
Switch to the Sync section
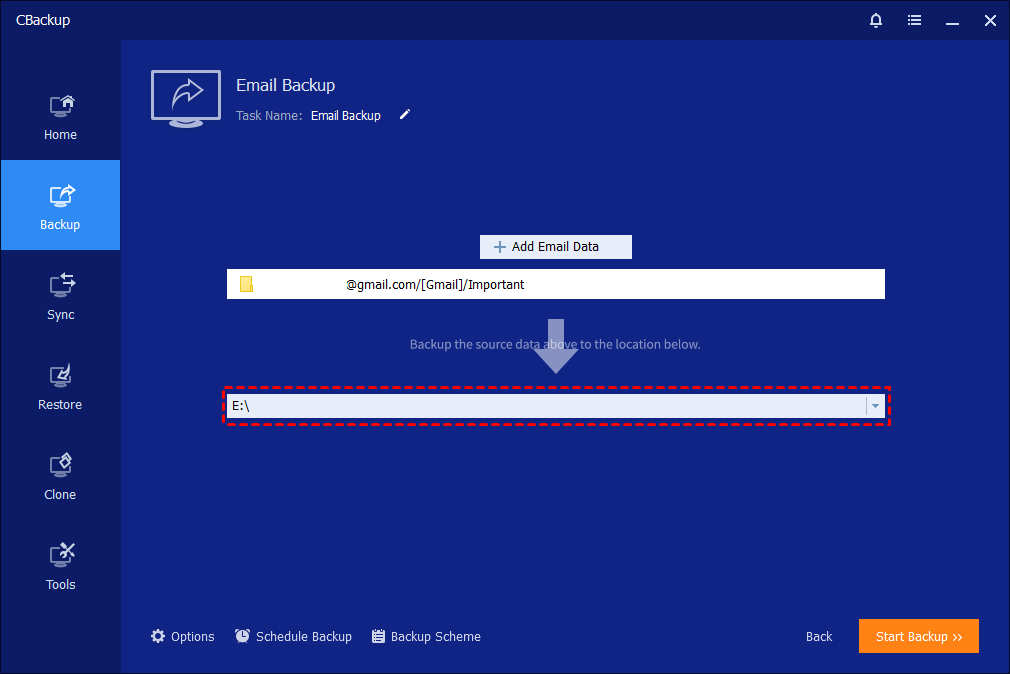pyautogui.click(x=60, y=295)
